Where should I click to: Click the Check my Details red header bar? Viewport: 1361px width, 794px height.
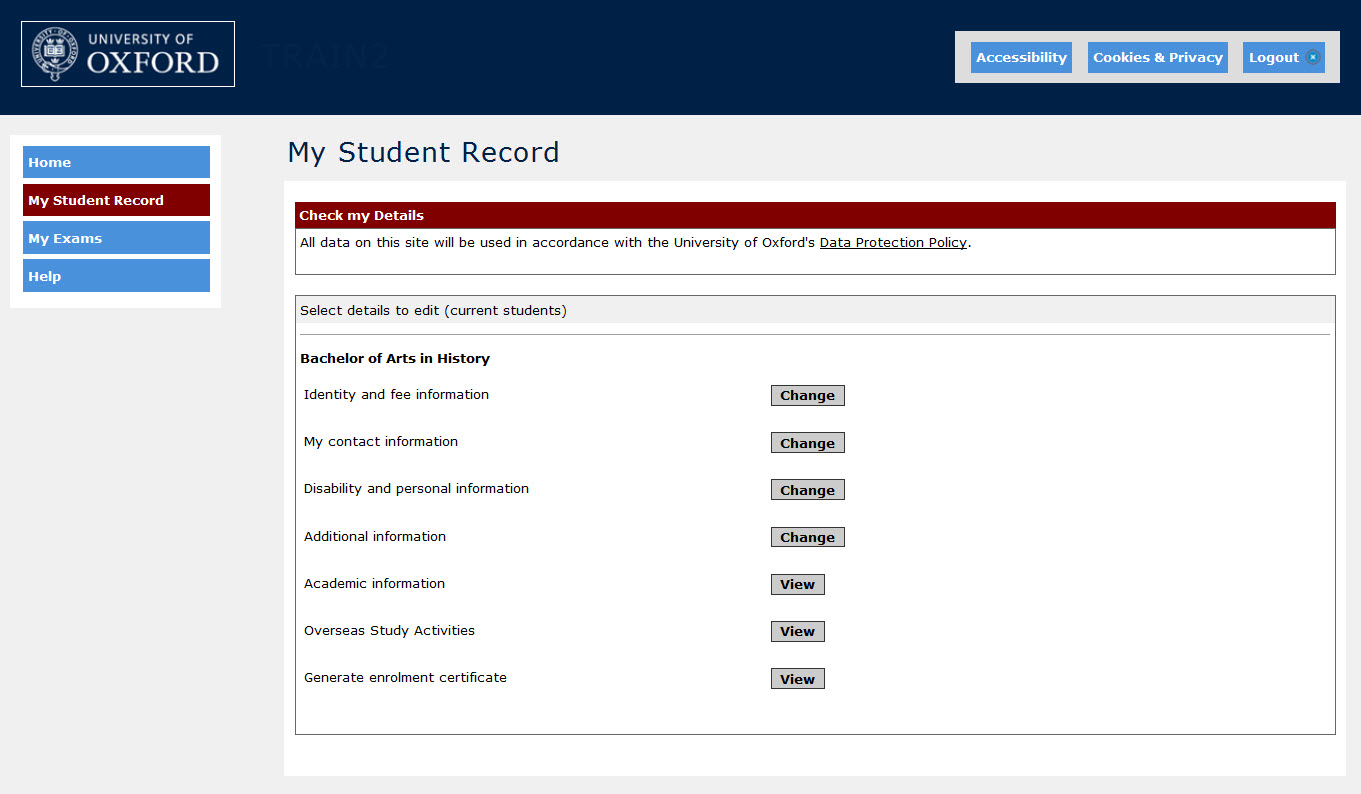(814, 215)
